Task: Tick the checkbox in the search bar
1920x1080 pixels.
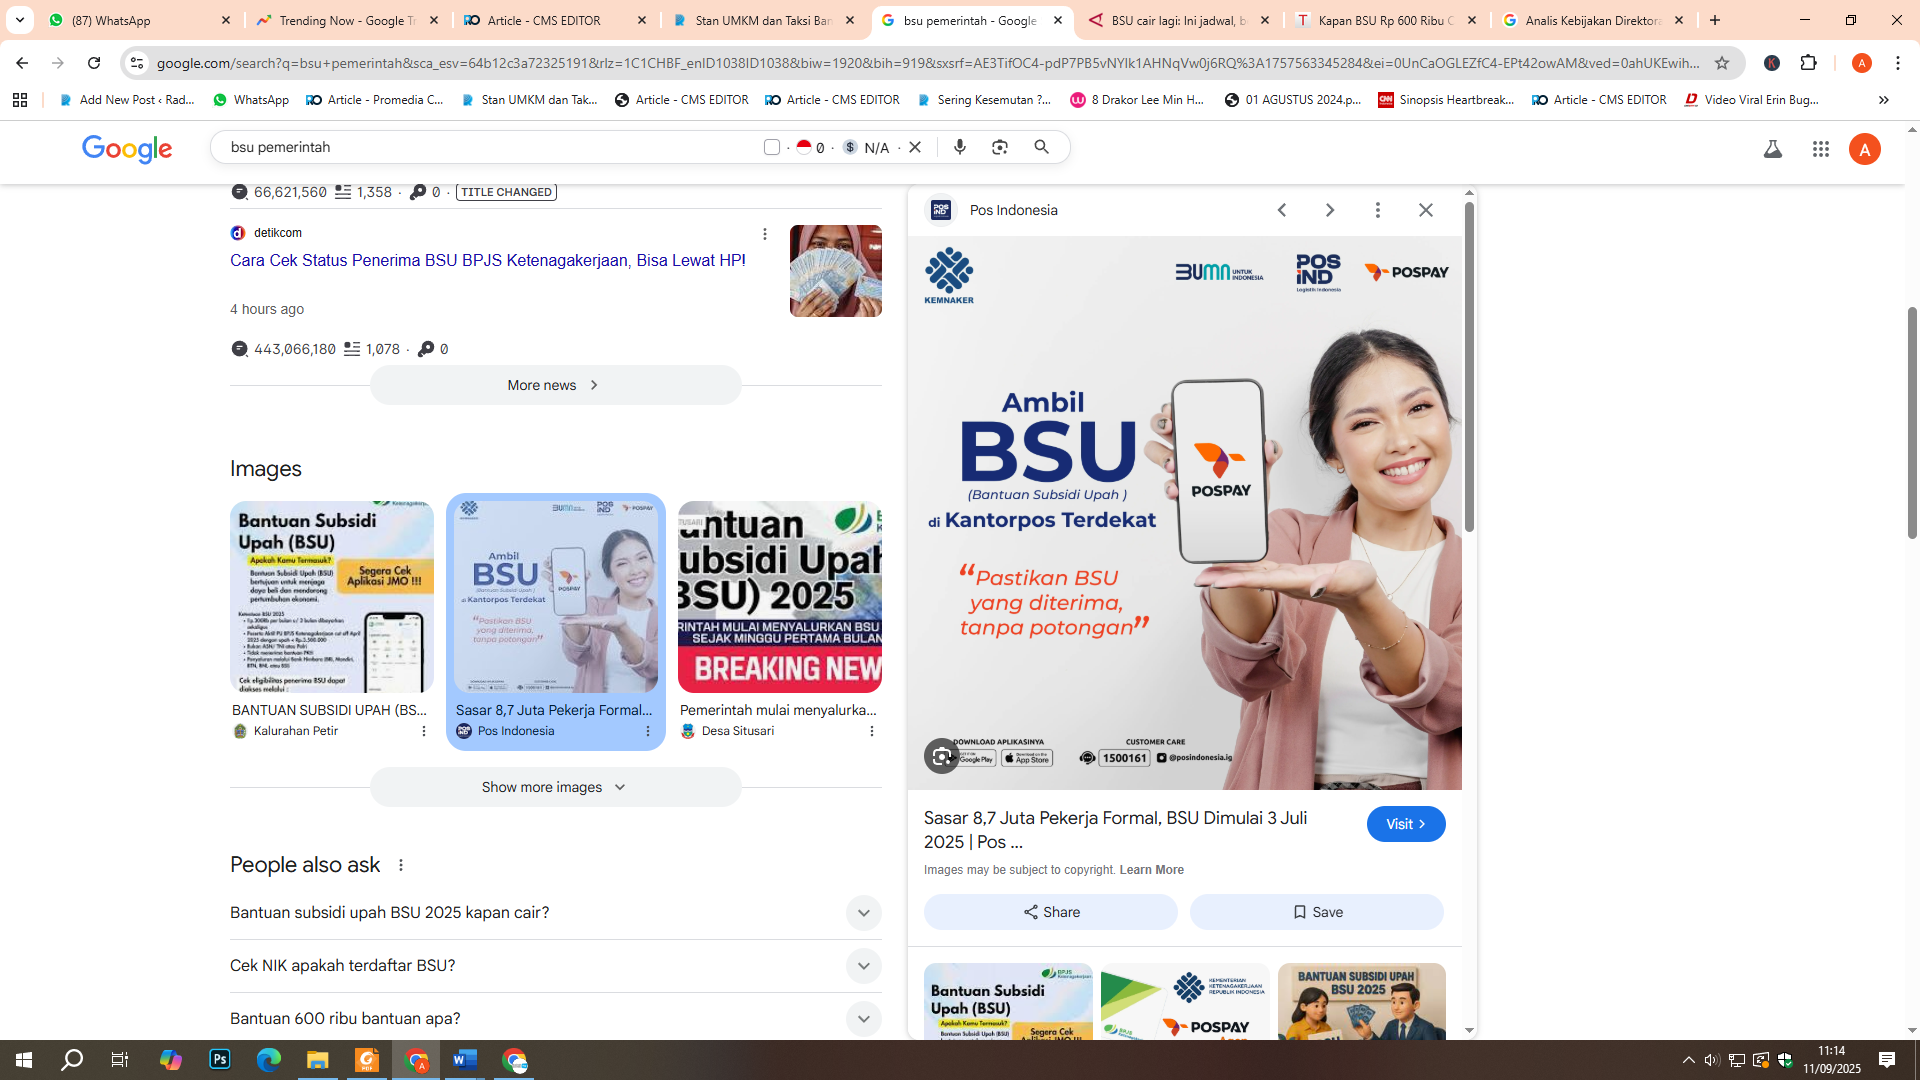Action: pyautogui.click(x=772, y=147)
